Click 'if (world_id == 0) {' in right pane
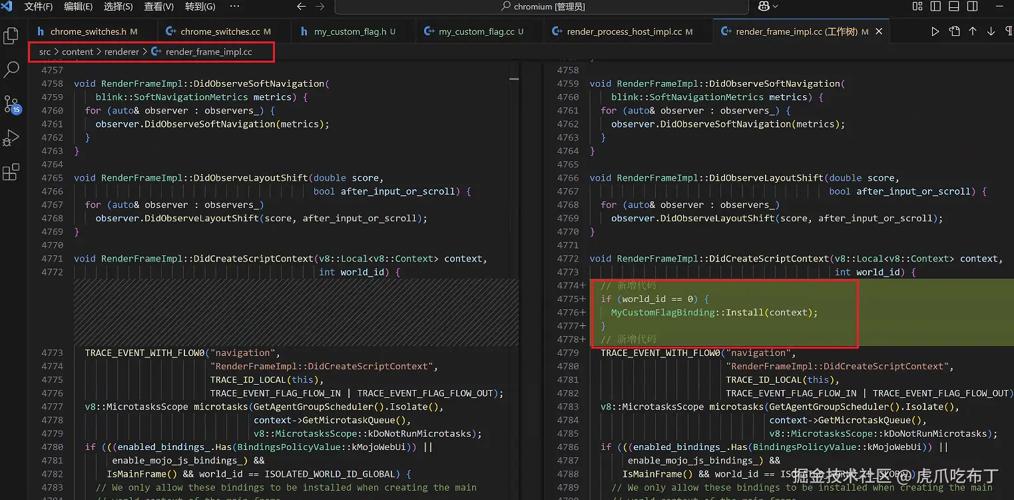This screenshot has height=500, width=1014. tap(654, 299)
